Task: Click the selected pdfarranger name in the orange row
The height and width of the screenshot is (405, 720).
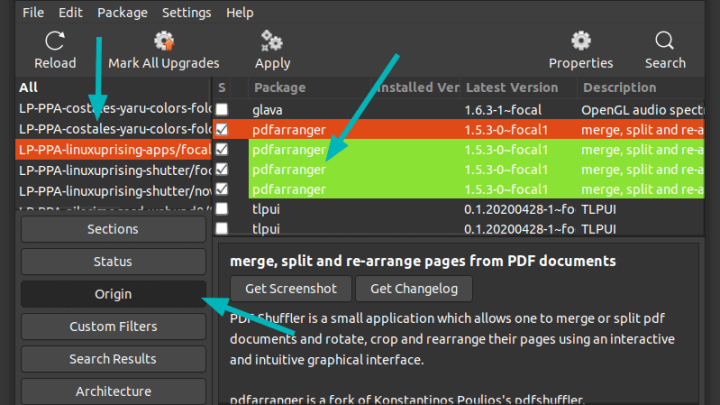Action: point(289,130)
